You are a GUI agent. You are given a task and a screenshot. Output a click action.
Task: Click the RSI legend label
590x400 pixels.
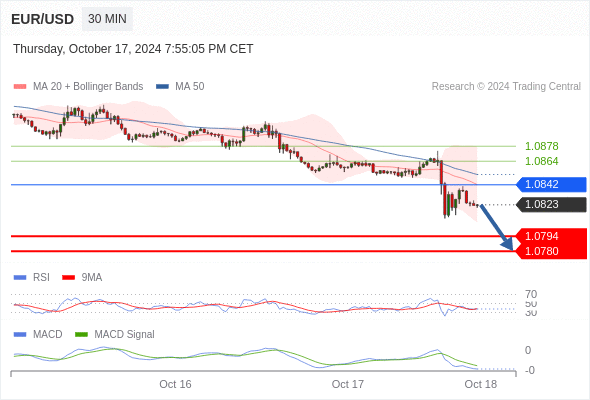coord(41,277)
